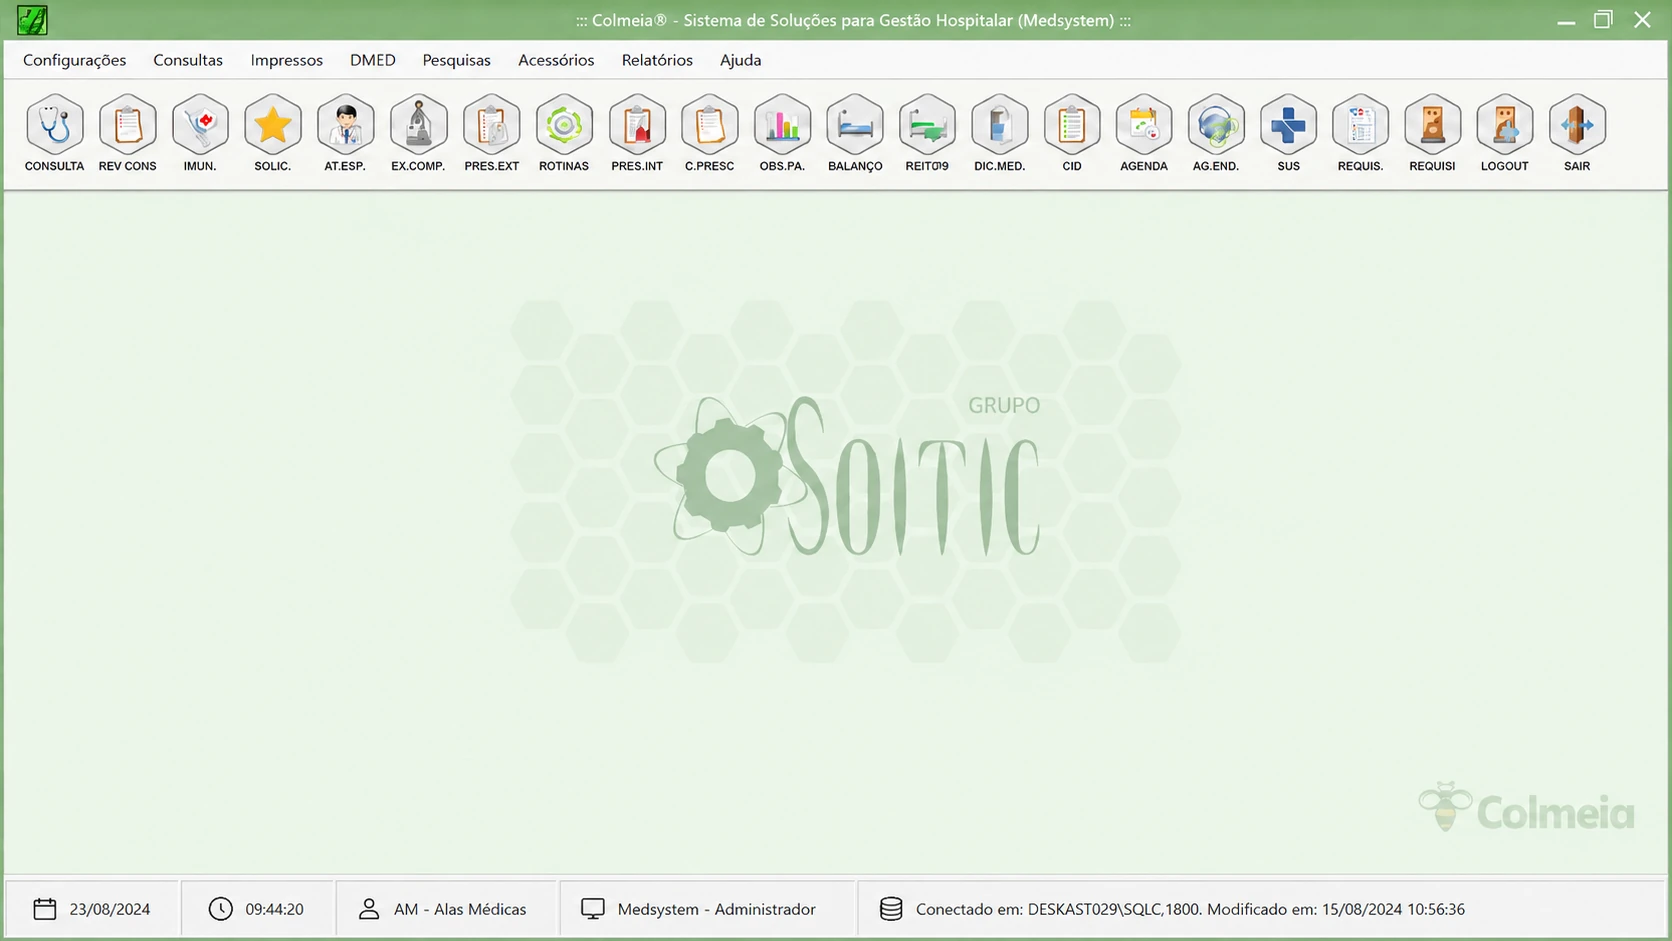
Task: Click the REQUISI orange icon
Action: tap(1433, 125)
